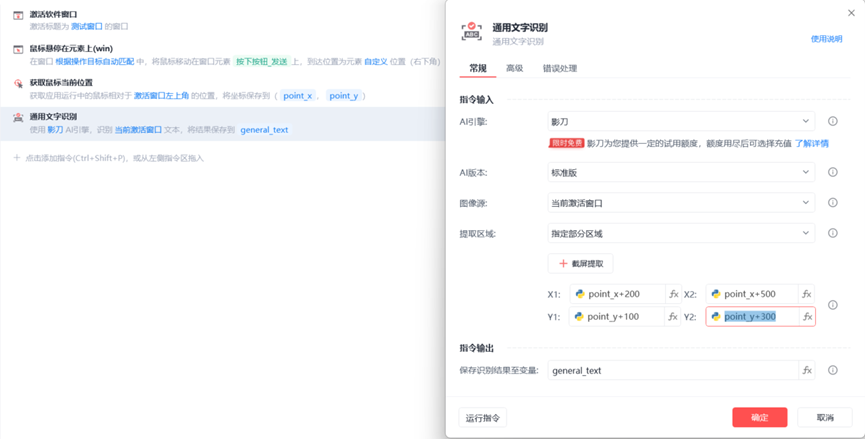This screenshot has height=439, width=865.
Task: Switch to the 高级 tab
Action: [514, 68]
